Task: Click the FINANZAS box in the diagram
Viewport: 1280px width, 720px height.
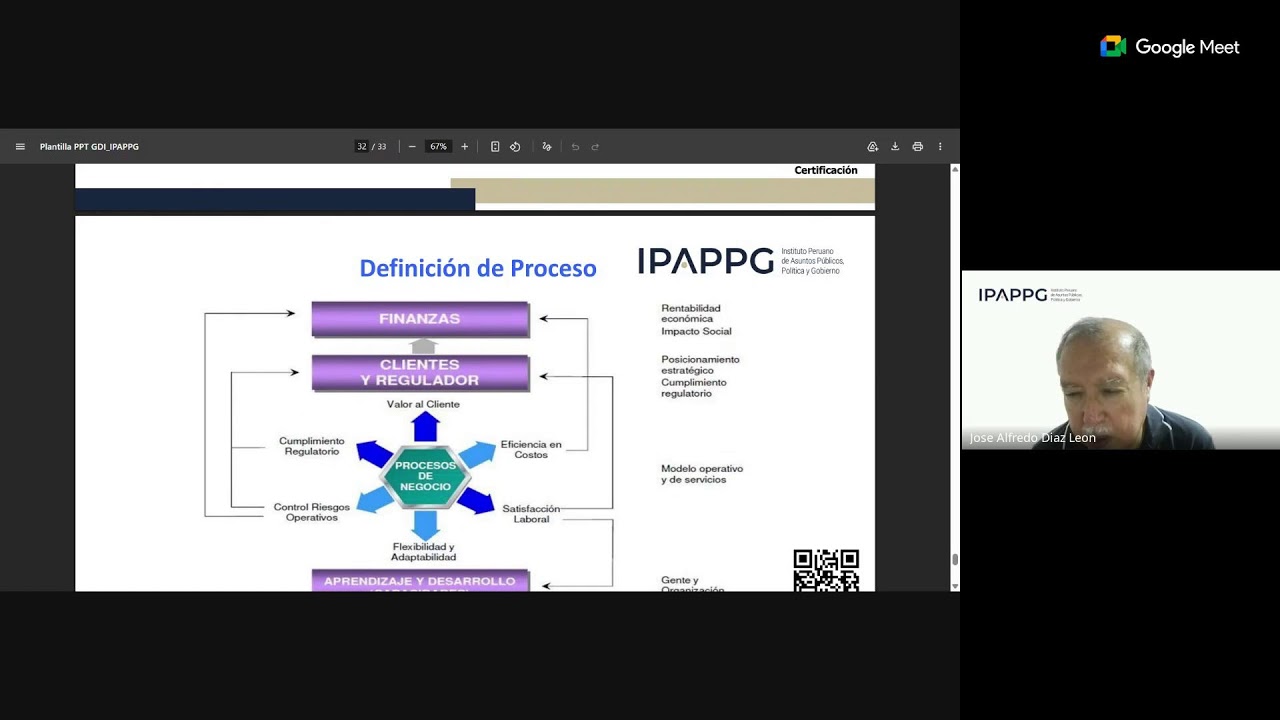Action: 420,319
